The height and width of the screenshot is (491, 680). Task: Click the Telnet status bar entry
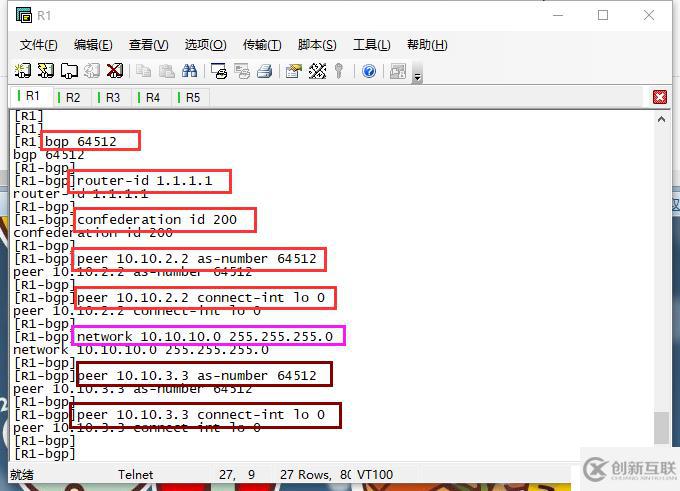[x=136, y=475]
